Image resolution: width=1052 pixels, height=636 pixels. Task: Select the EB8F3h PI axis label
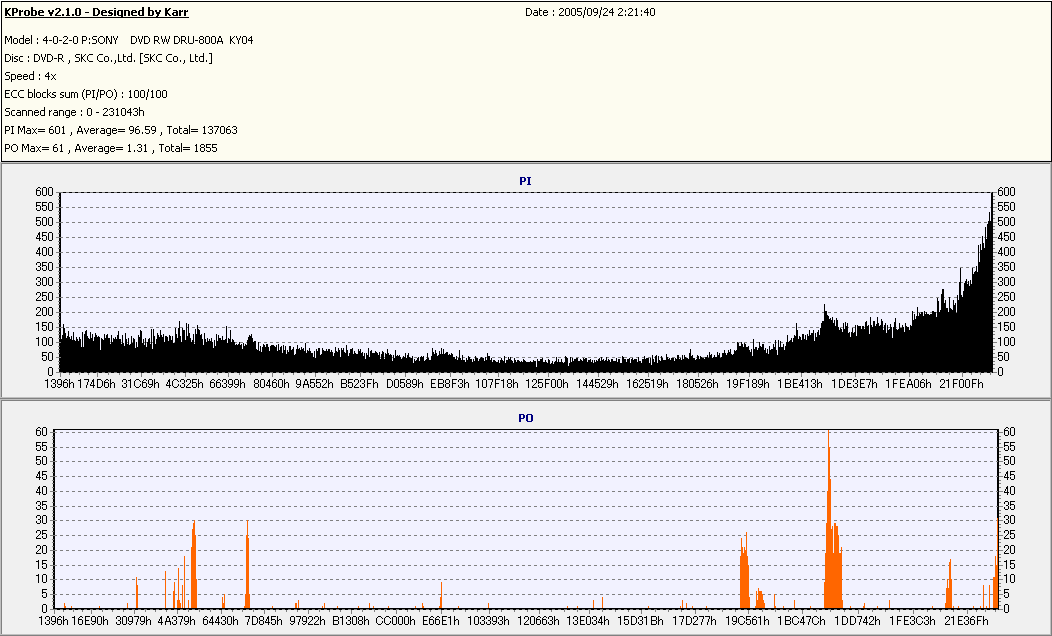pyautogui.click(x=450, y=384)
